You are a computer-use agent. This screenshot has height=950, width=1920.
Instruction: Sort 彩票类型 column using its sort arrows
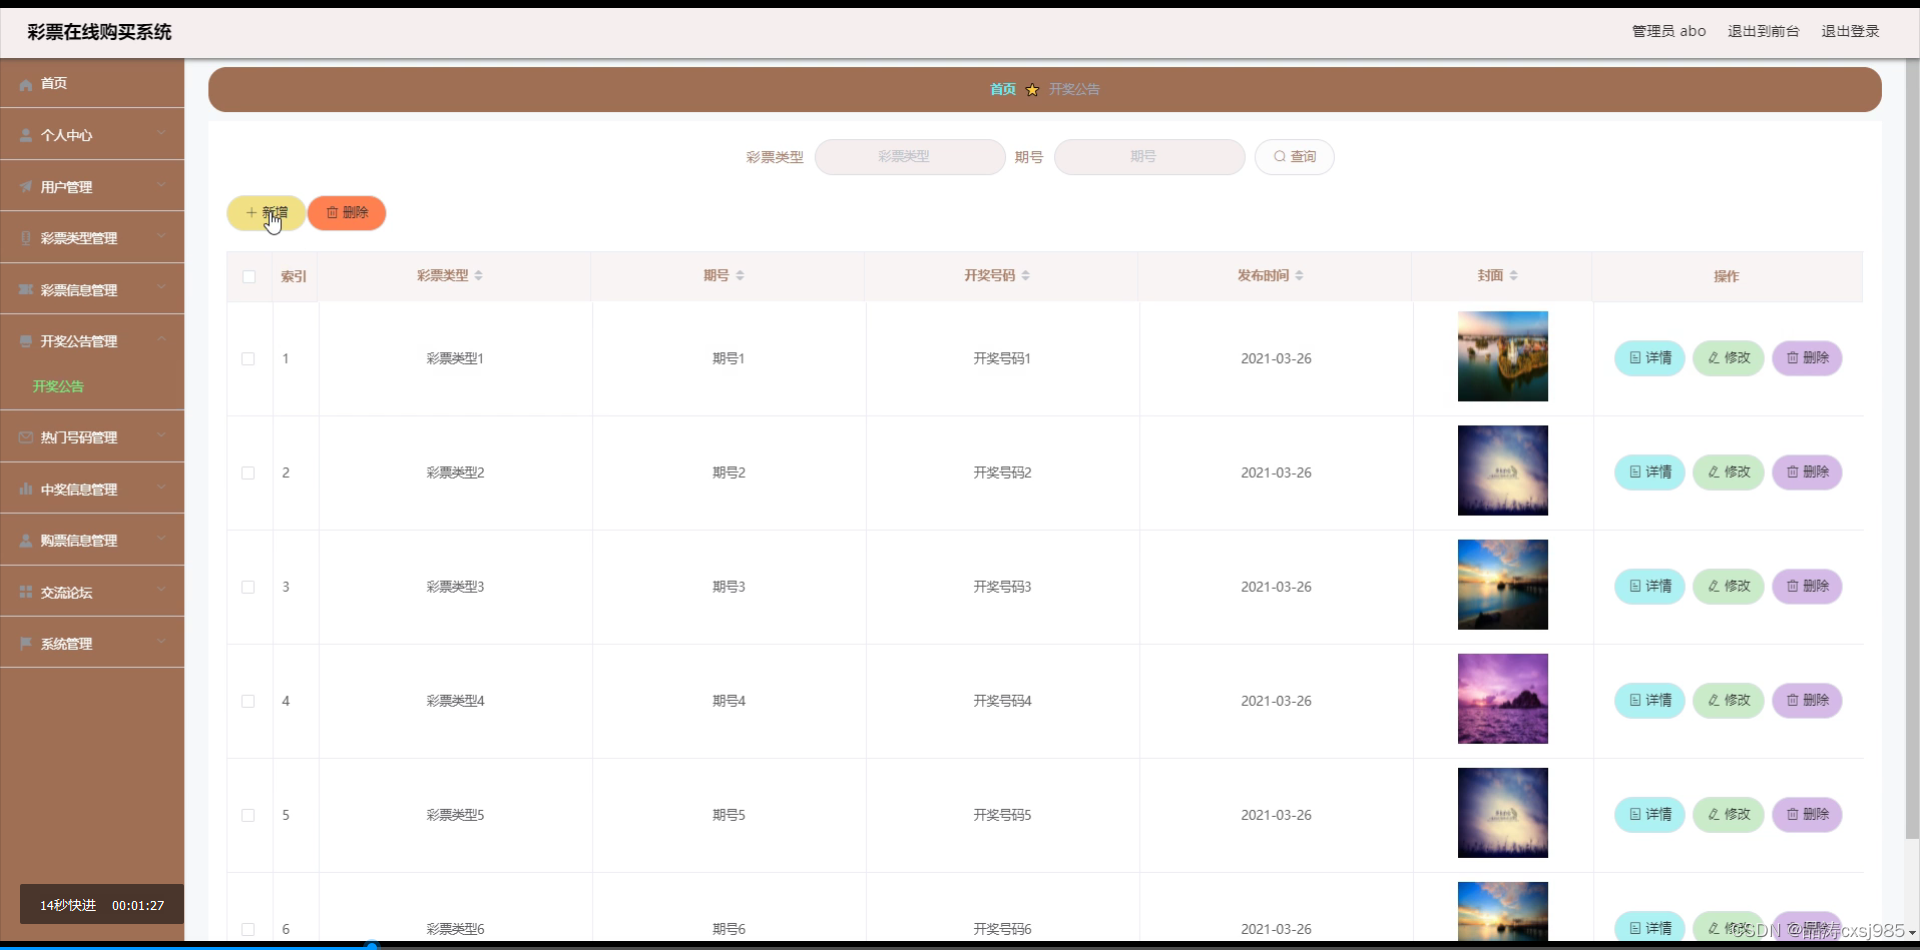479,276
